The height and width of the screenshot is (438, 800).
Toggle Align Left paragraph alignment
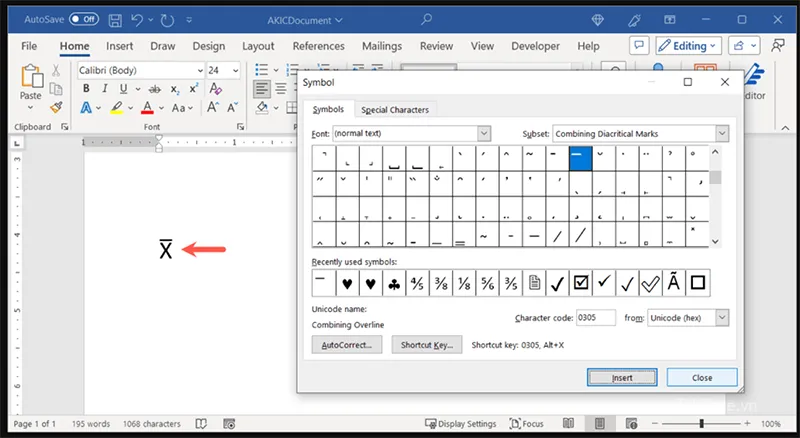(262, 89)
